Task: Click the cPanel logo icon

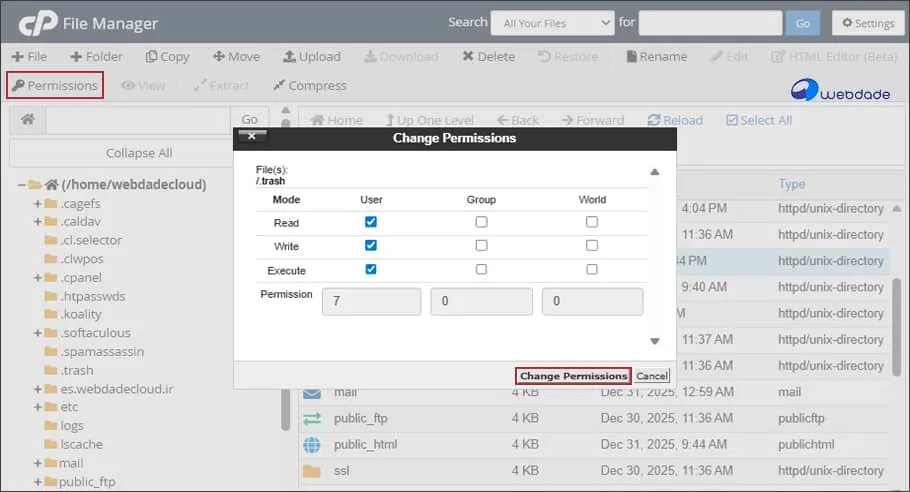Action: (37, 23)
